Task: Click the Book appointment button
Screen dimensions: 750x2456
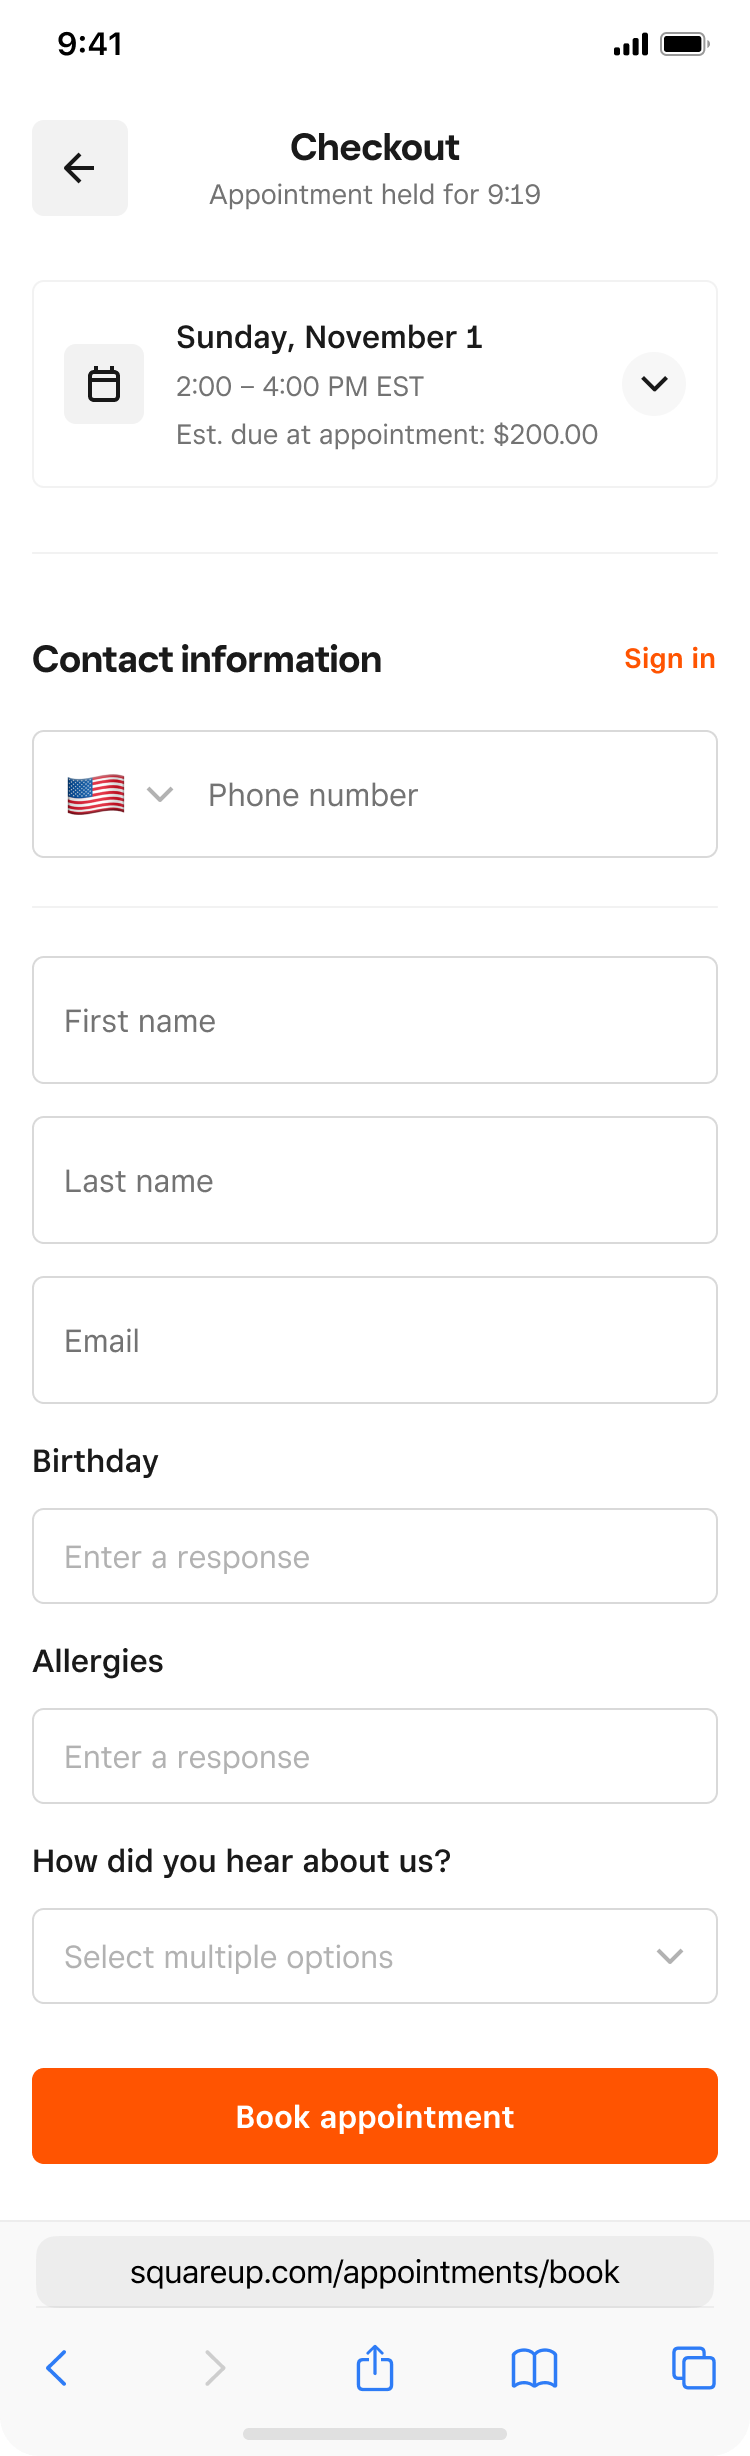Action: [x=375, y=2116]
